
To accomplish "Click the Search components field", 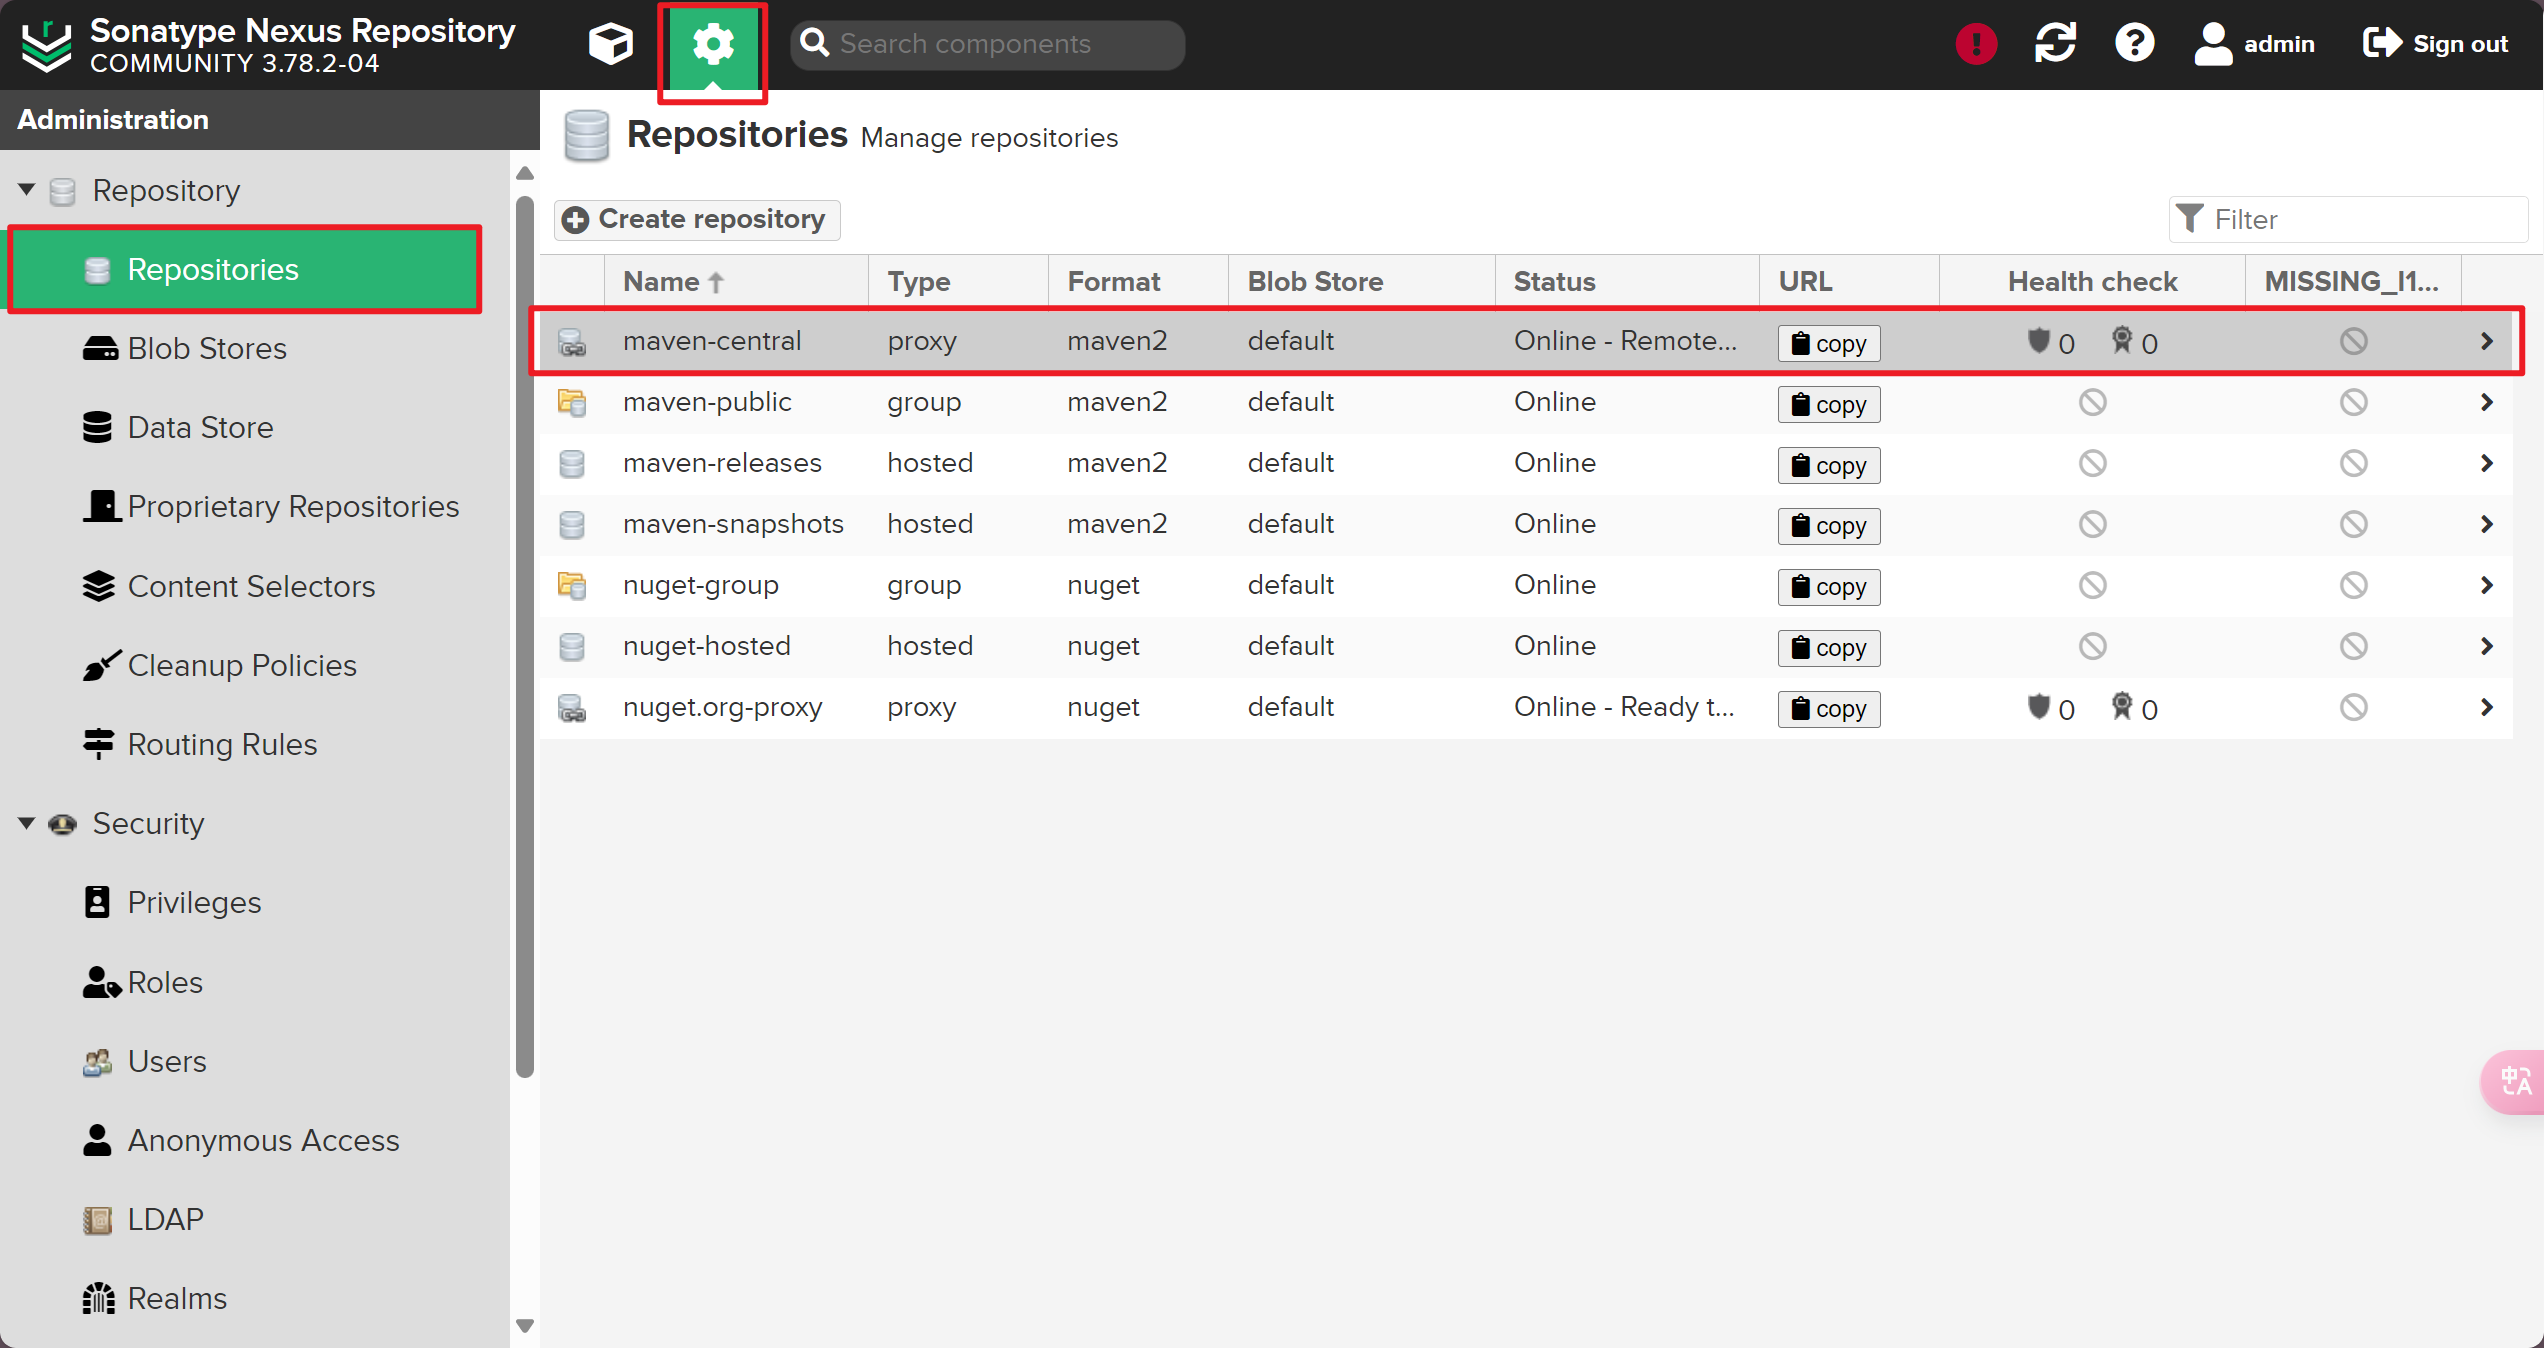I will (987, 44).
